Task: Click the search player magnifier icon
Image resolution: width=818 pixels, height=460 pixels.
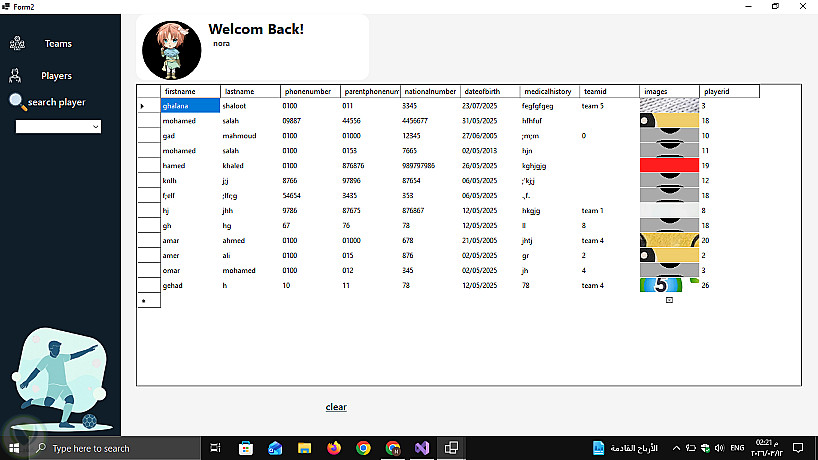Action: pyautogui.click(x=17, y=102)
